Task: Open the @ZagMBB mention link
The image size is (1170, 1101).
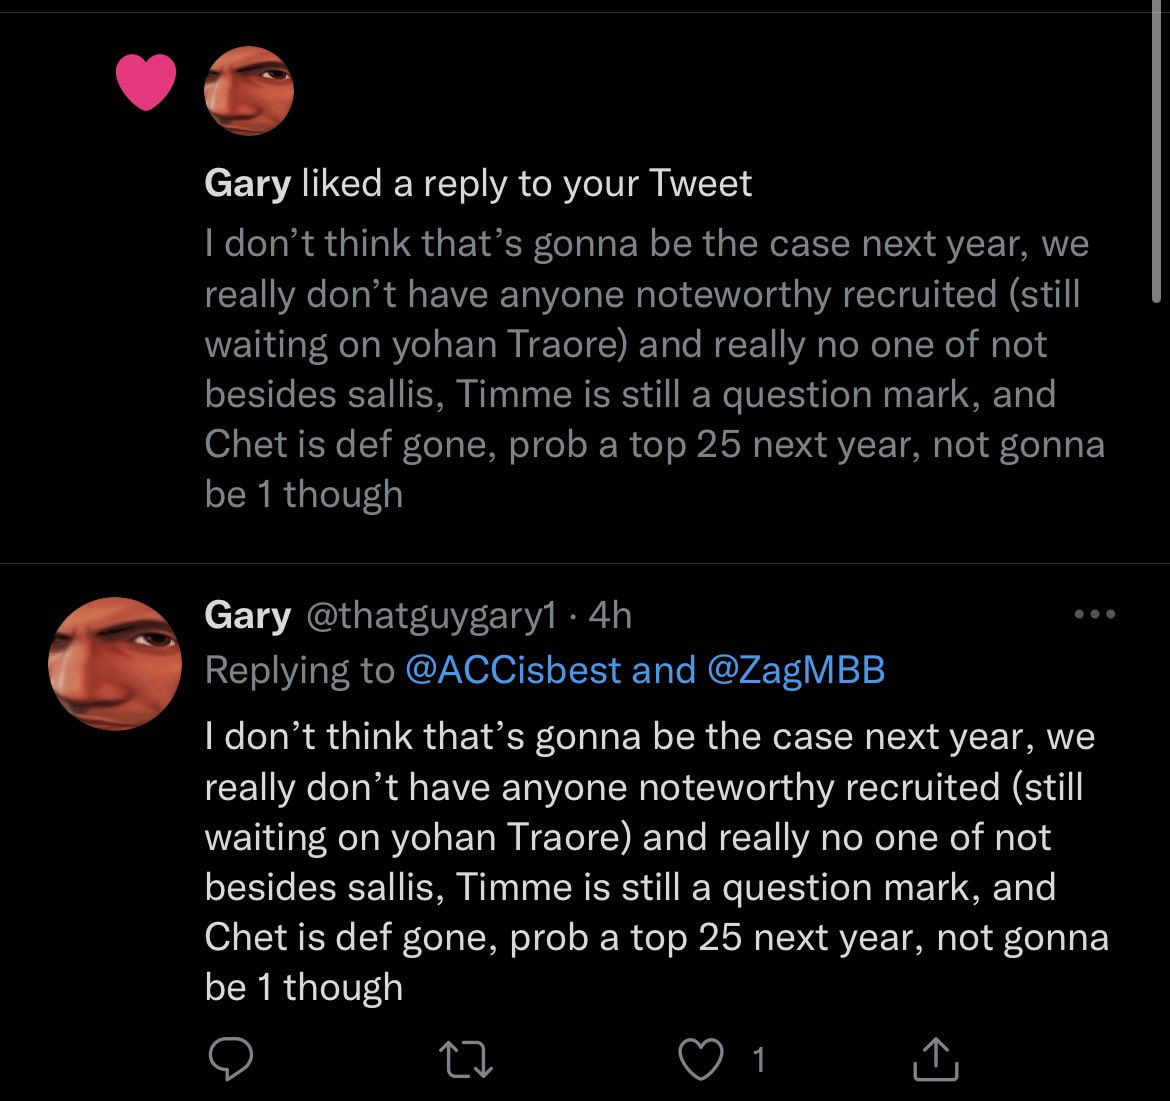Action: 795,669
